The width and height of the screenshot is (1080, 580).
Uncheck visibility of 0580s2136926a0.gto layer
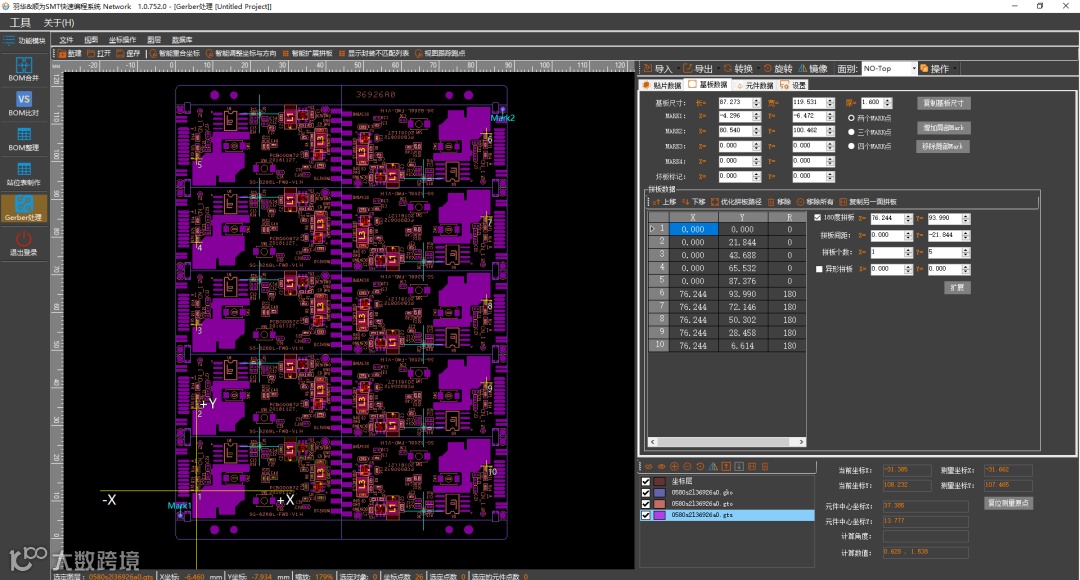[x=645, y=503]
